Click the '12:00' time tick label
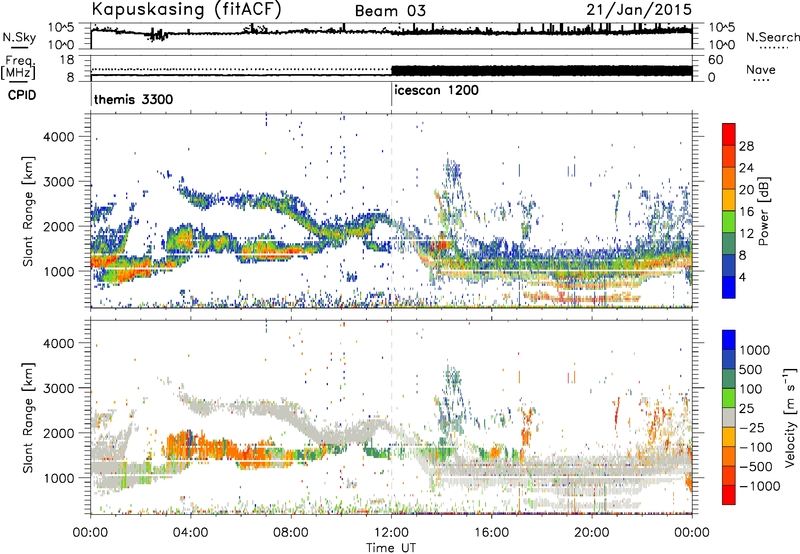The image size is (800, 554). [391, 533]
